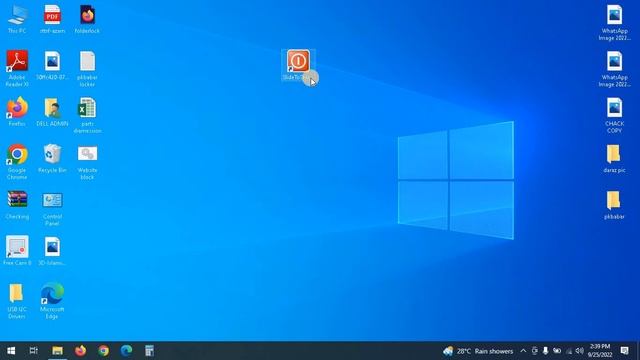Select the USB I2C Drivers folder
Image resolution: width=640 pixels, height=360 pixels.
17,301
